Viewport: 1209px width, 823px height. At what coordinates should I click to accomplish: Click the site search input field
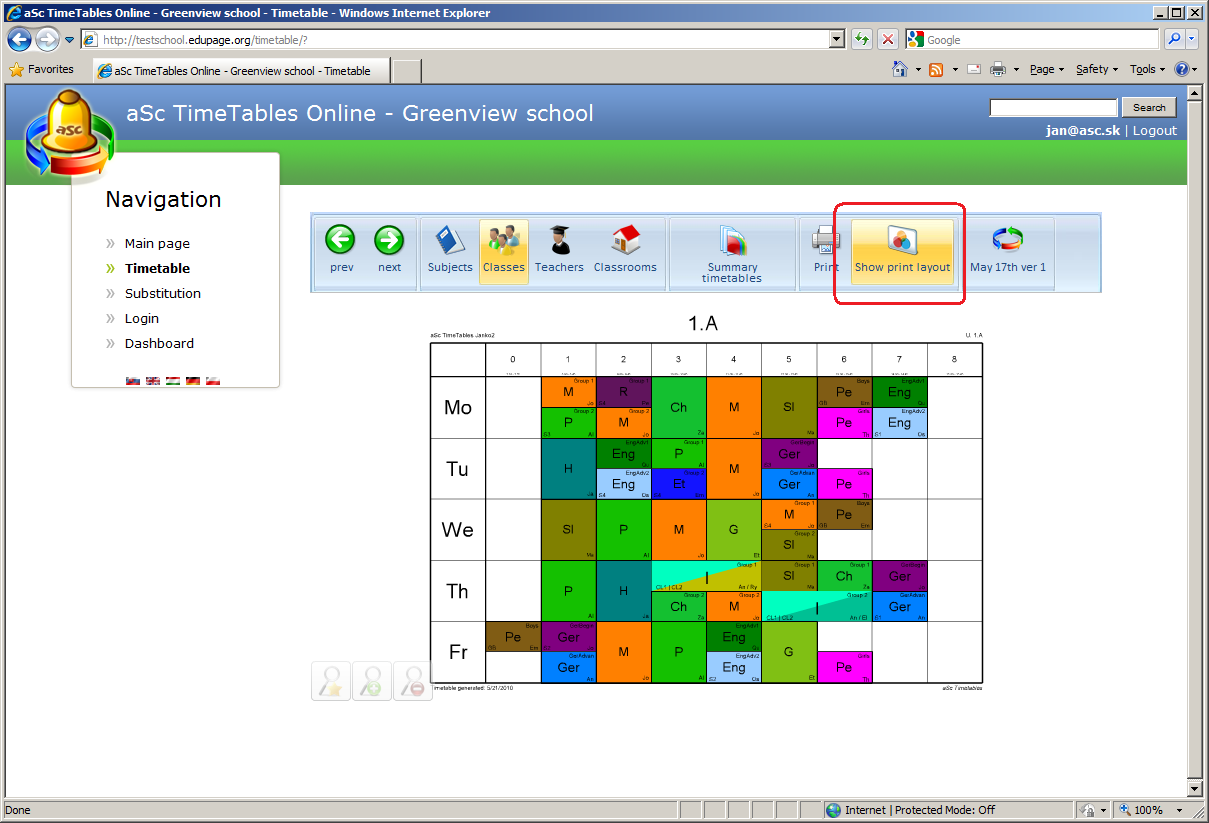[x=1053, y=108]
